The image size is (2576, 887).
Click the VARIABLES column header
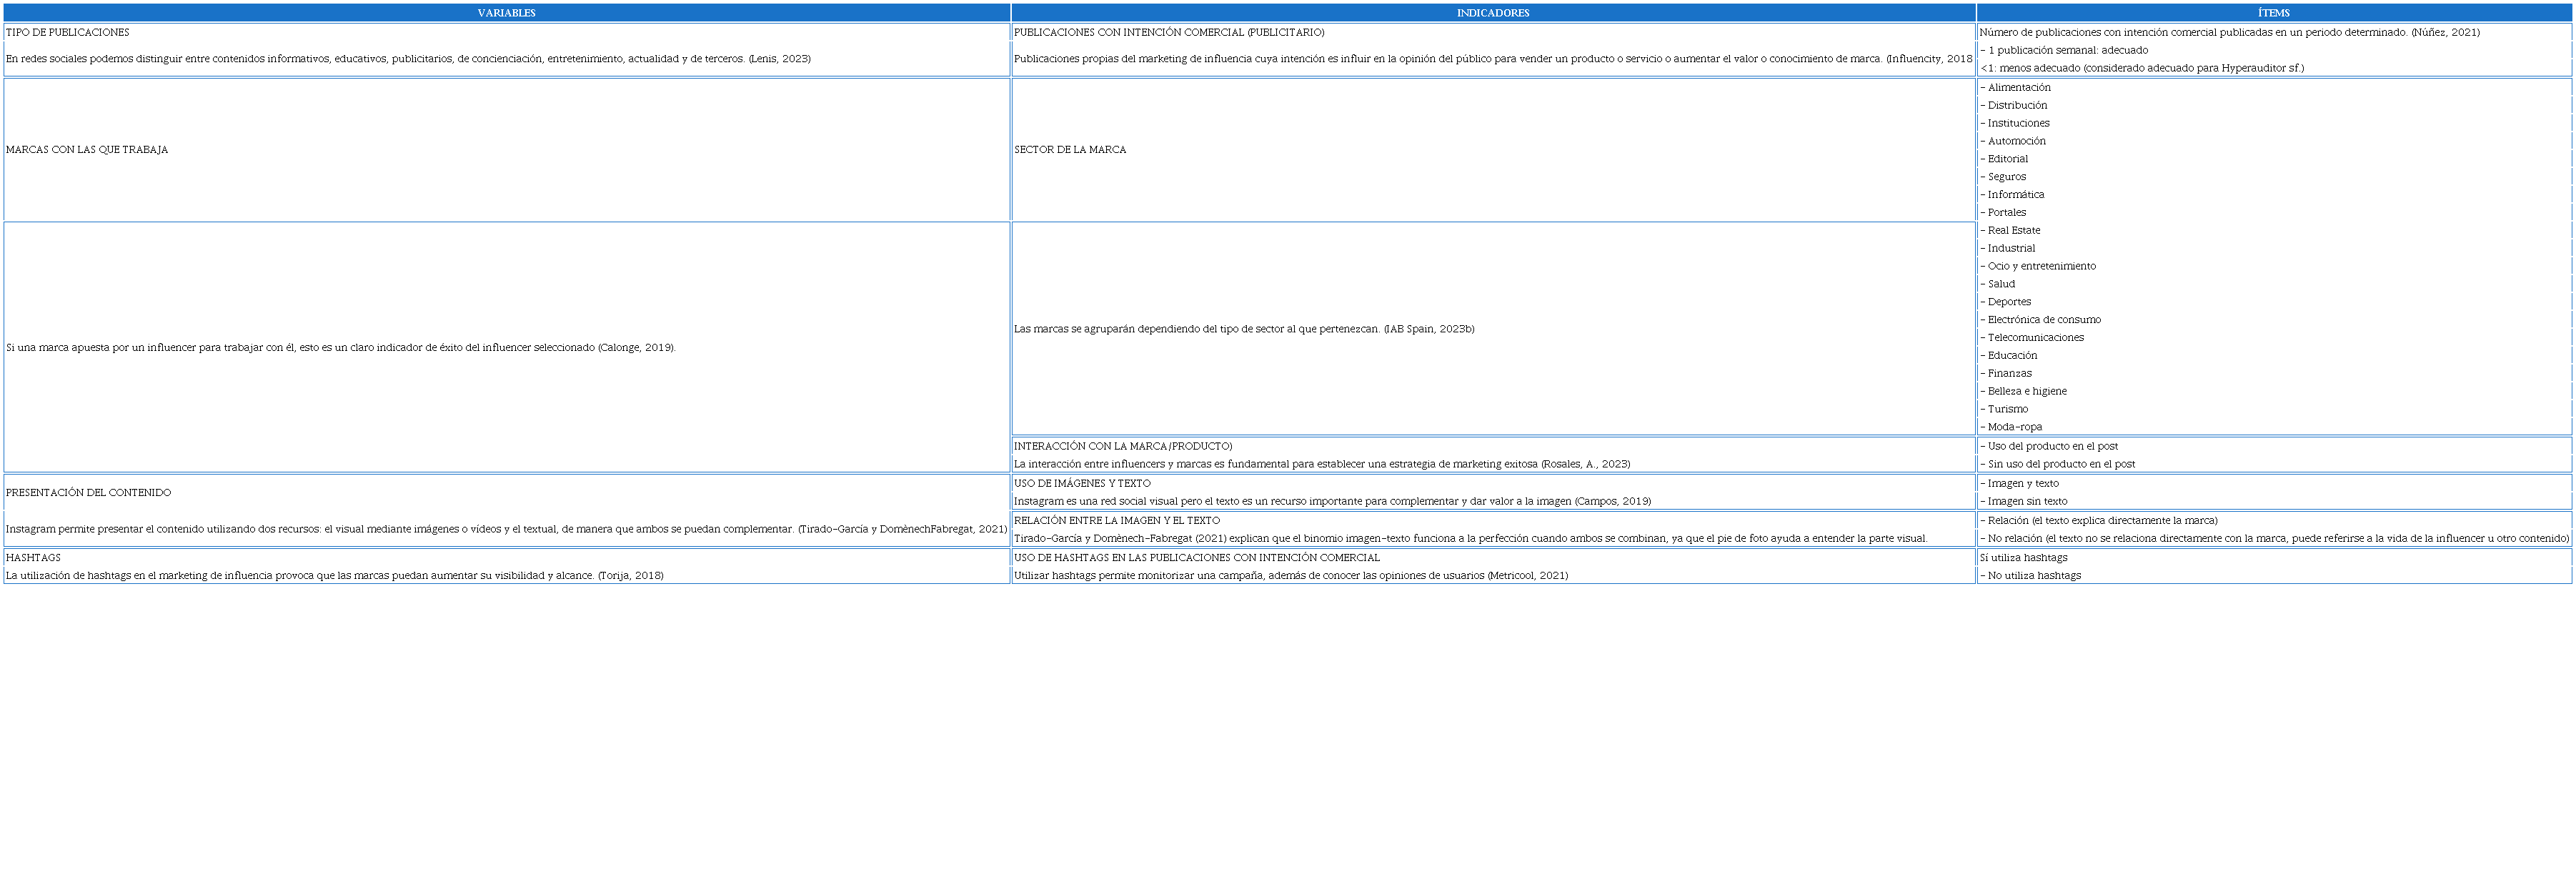click(506, 13)
